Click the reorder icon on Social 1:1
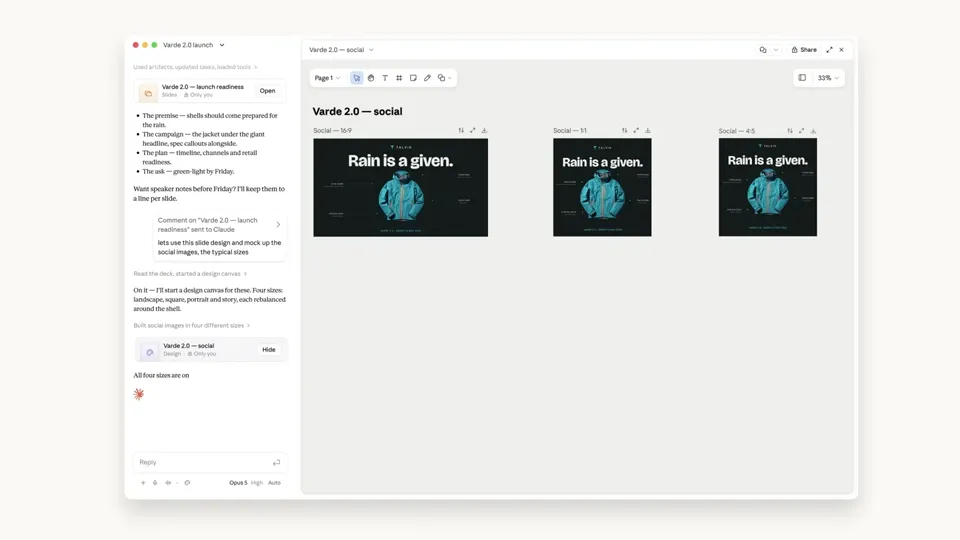This screenshot has height=540, width=960. click(624, 130)
